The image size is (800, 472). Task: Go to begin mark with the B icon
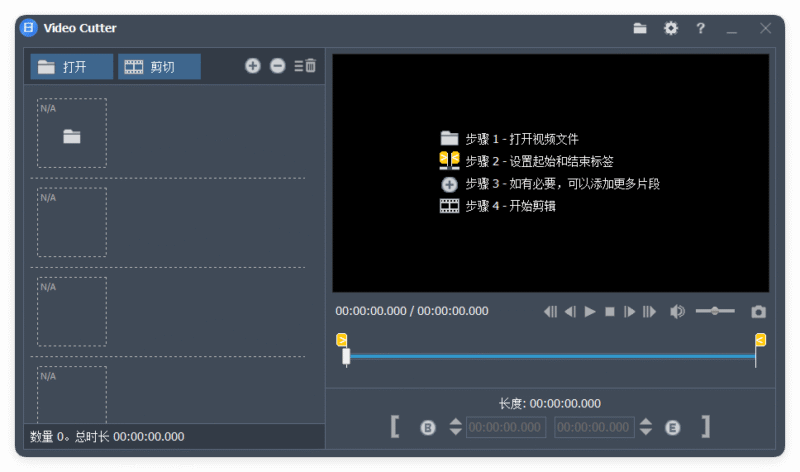[428, 428]
